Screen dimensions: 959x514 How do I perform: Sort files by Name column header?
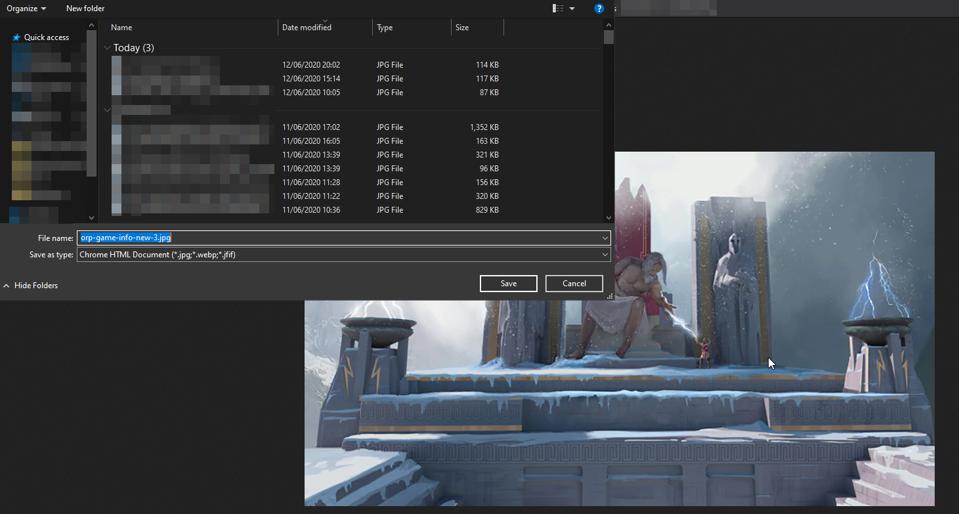[x=121, y=28]
